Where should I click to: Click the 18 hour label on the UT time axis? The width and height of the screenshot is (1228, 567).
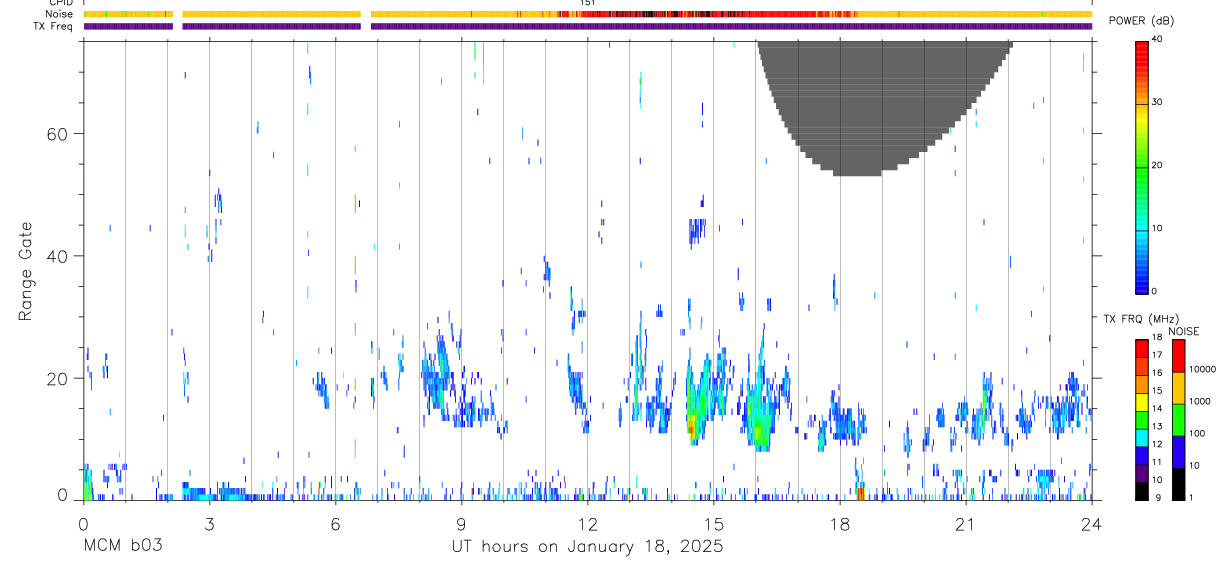click(x=840, y=523)
